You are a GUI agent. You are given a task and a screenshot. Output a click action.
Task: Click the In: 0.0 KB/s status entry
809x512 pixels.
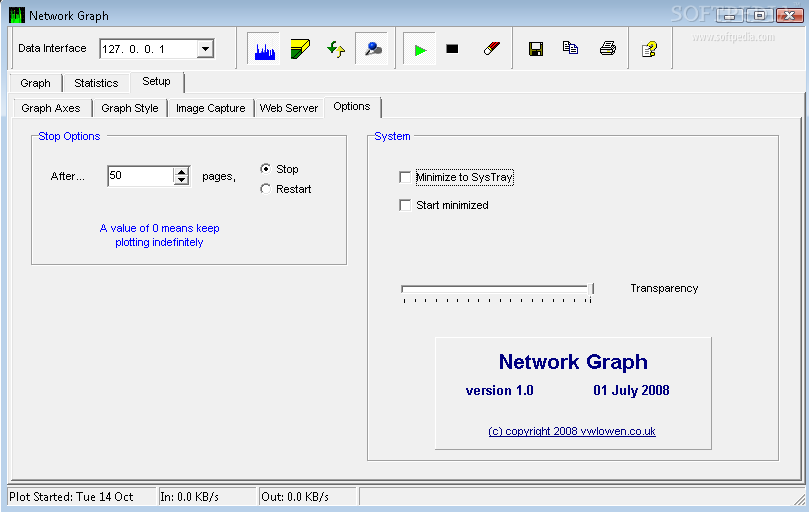pyautogui.click(x=207, y=497)
